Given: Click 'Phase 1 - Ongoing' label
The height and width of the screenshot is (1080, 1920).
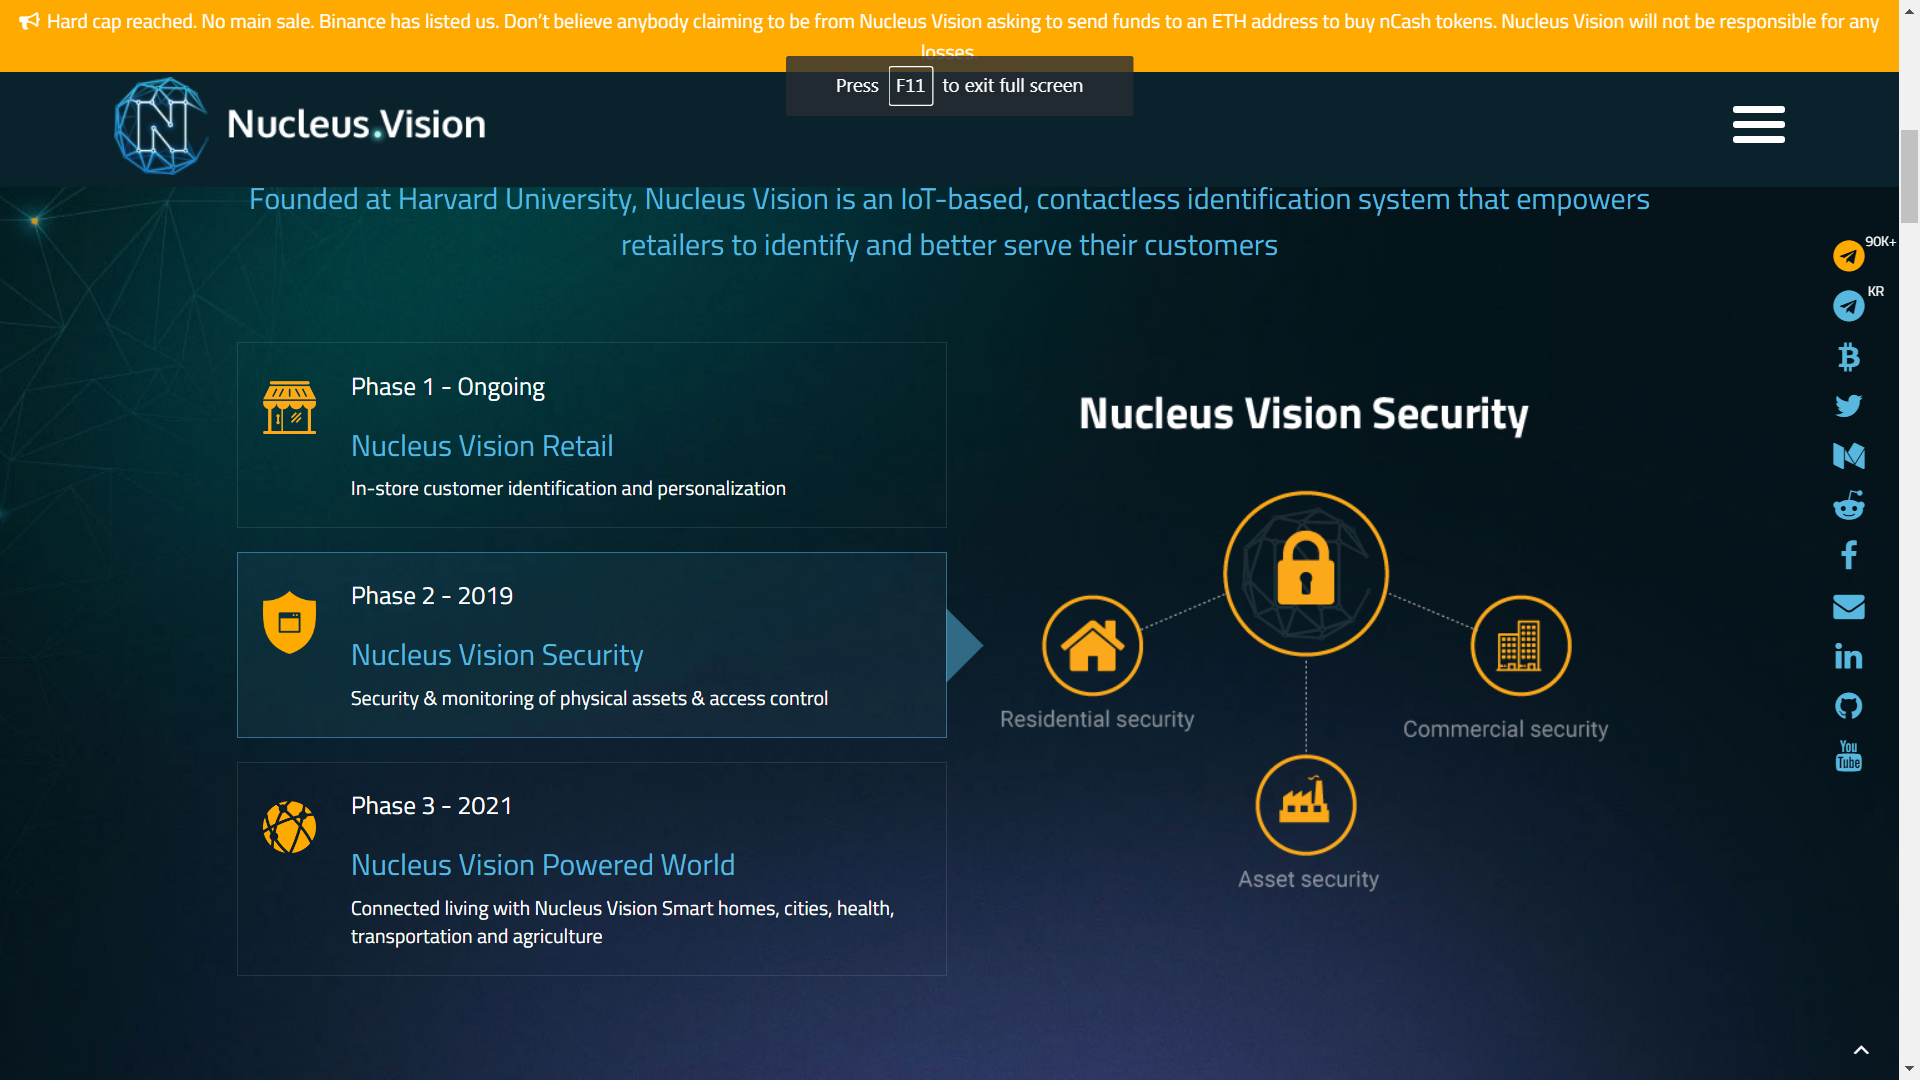Looking at the screenshot, I should (448, 387).
